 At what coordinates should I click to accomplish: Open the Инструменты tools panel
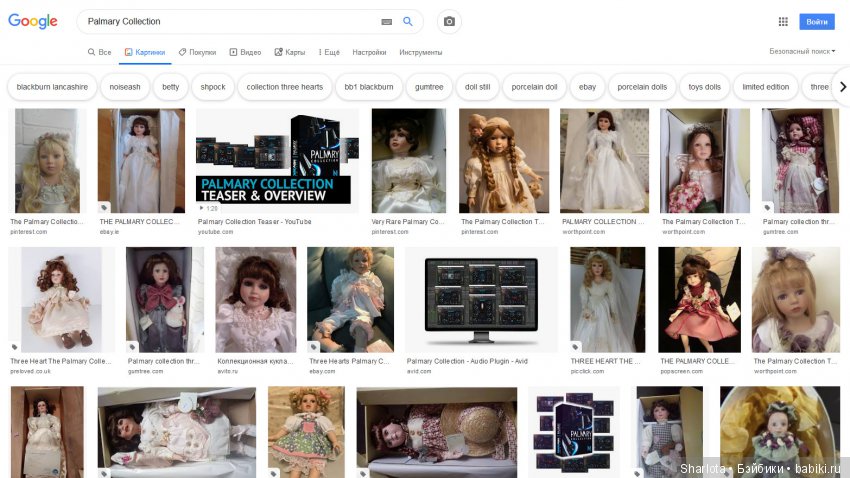tap(420, 52)
